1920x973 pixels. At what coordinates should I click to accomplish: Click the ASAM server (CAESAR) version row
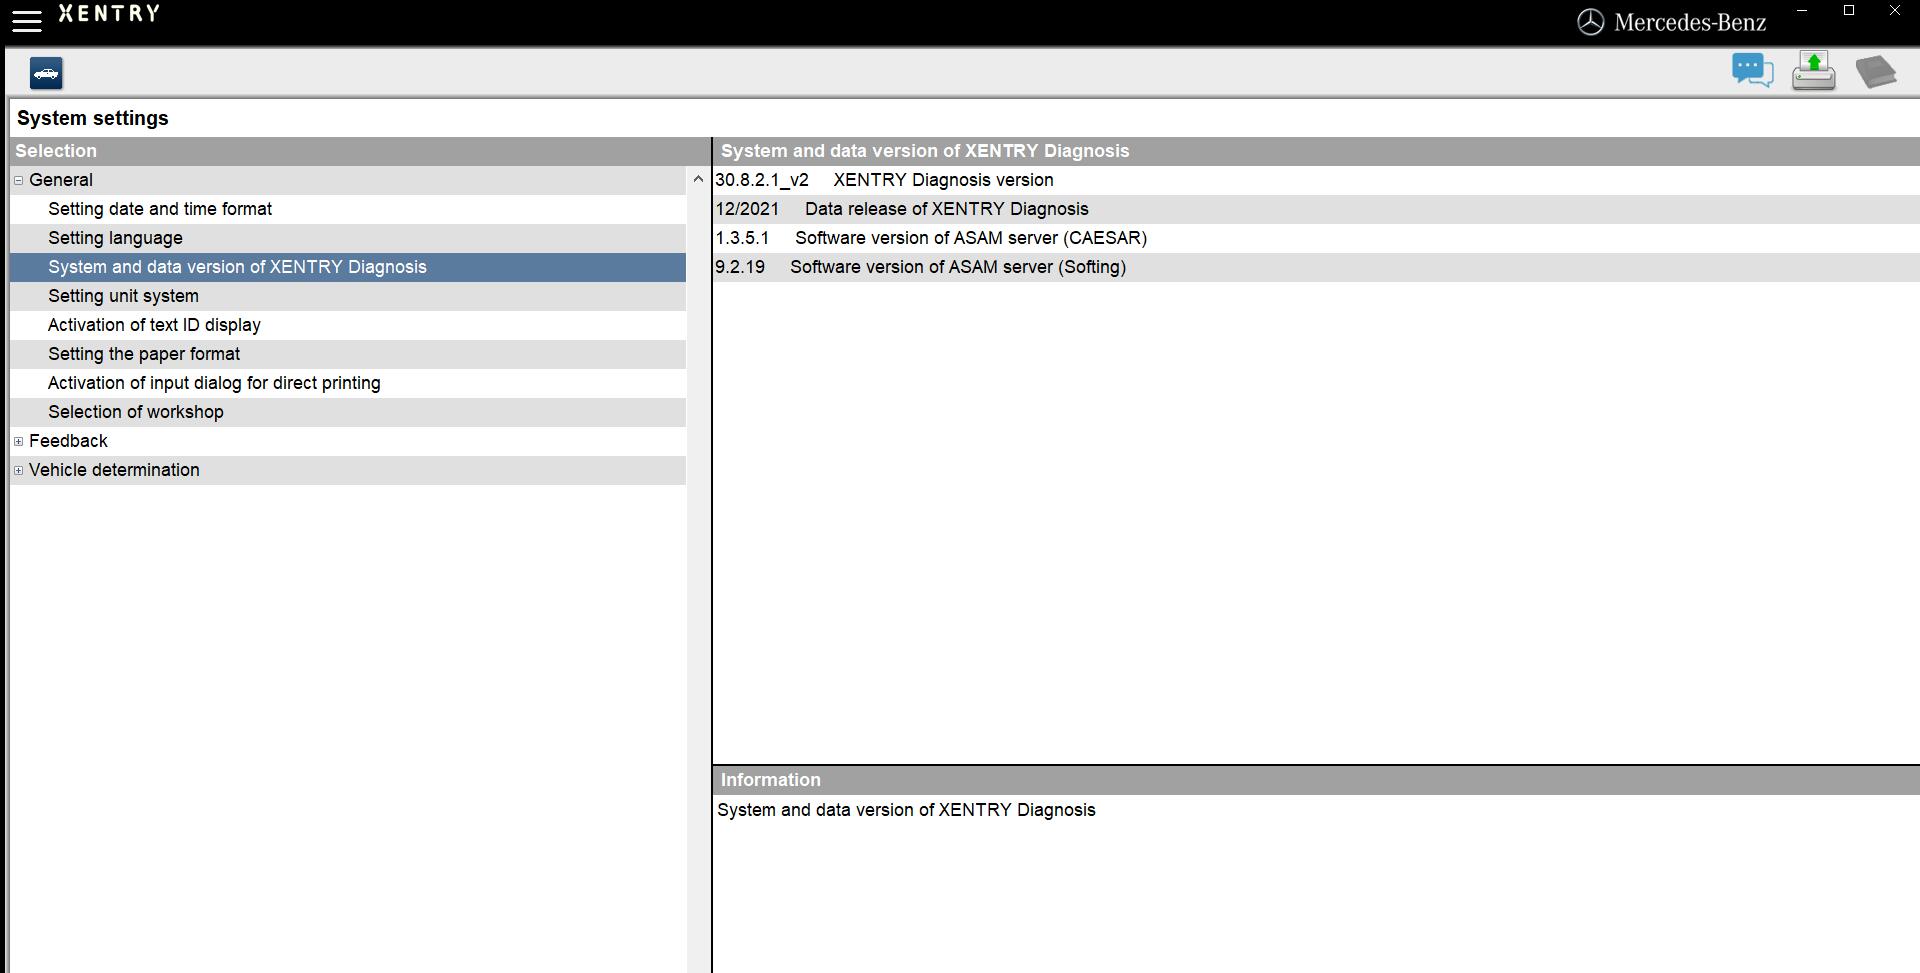tap(1316, 238)
